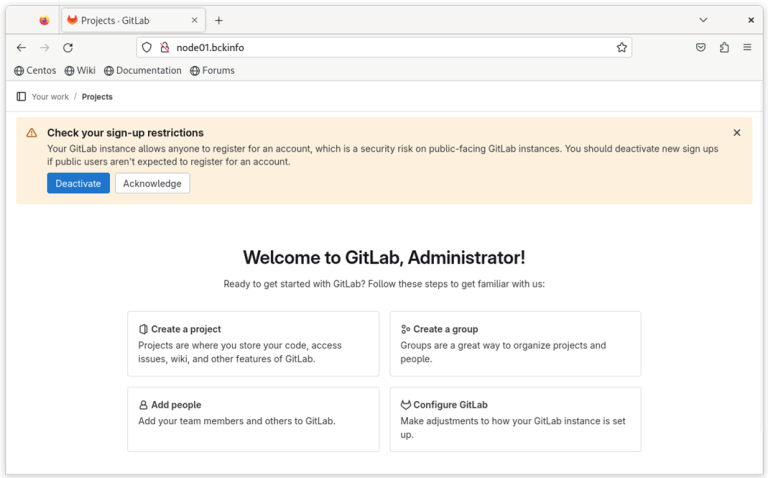Reload the page with the refresh icon
The width and height of the screenshot is (768, 478).
click(x=68, y=48)
